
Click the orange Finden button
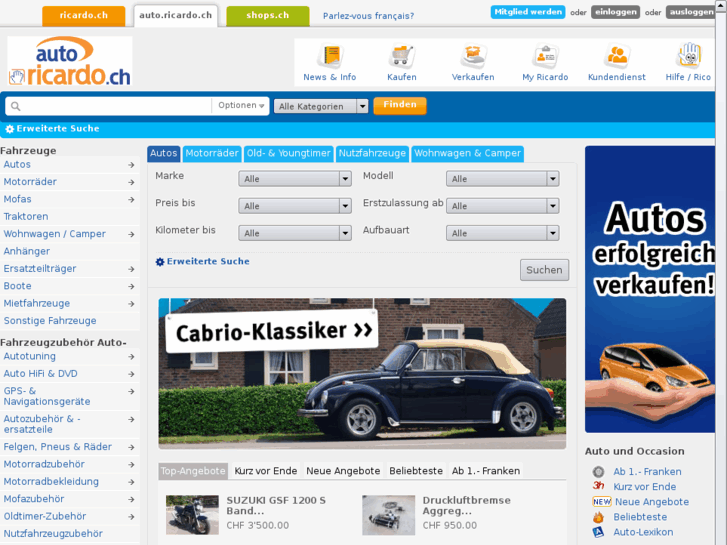click(x=400, y=105)
